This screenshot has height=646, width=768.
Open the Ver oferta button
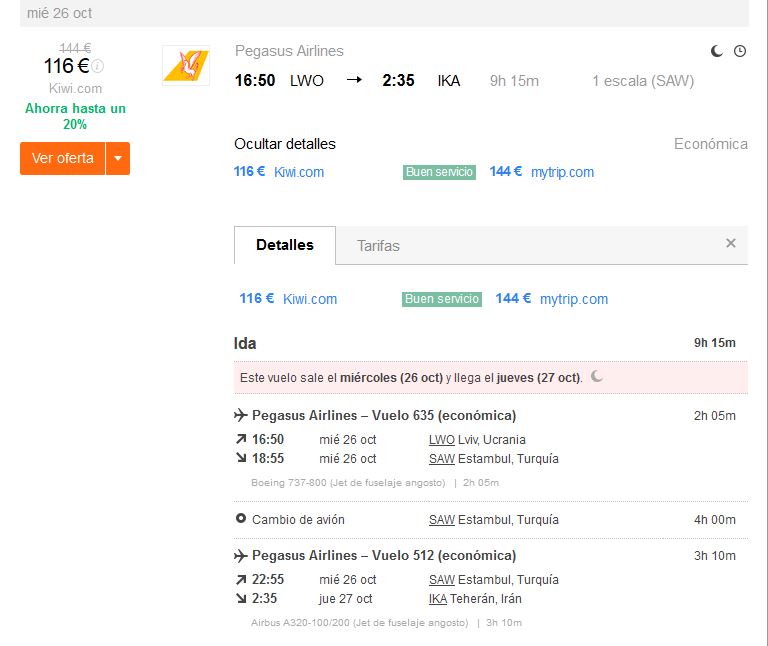click(x=63, y=158)
